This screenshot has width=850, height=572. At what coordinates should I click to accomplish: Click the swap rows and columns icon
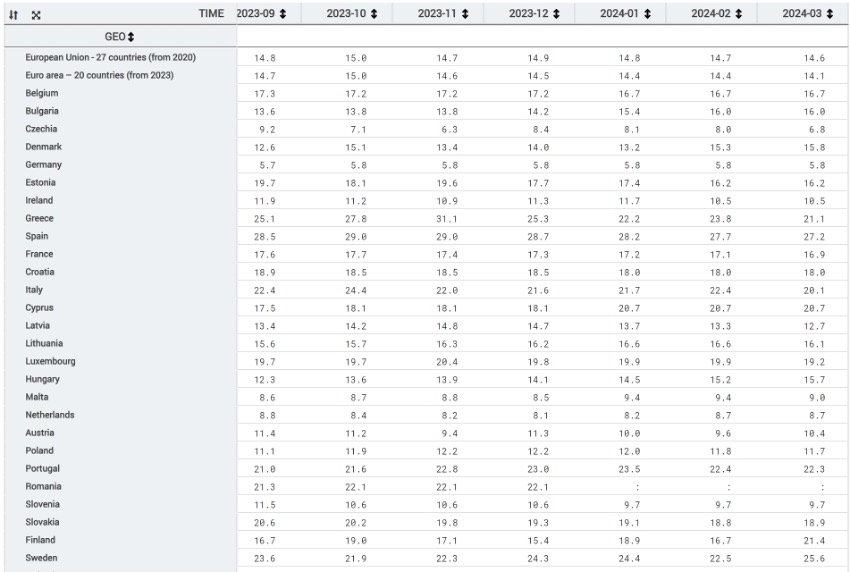[x=13, y=15]
